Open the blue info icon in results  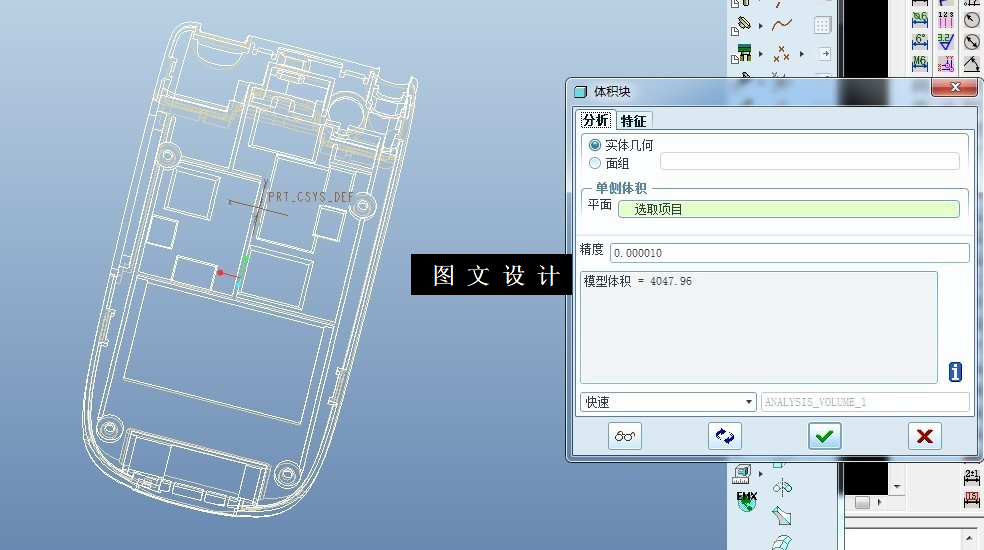955,372
